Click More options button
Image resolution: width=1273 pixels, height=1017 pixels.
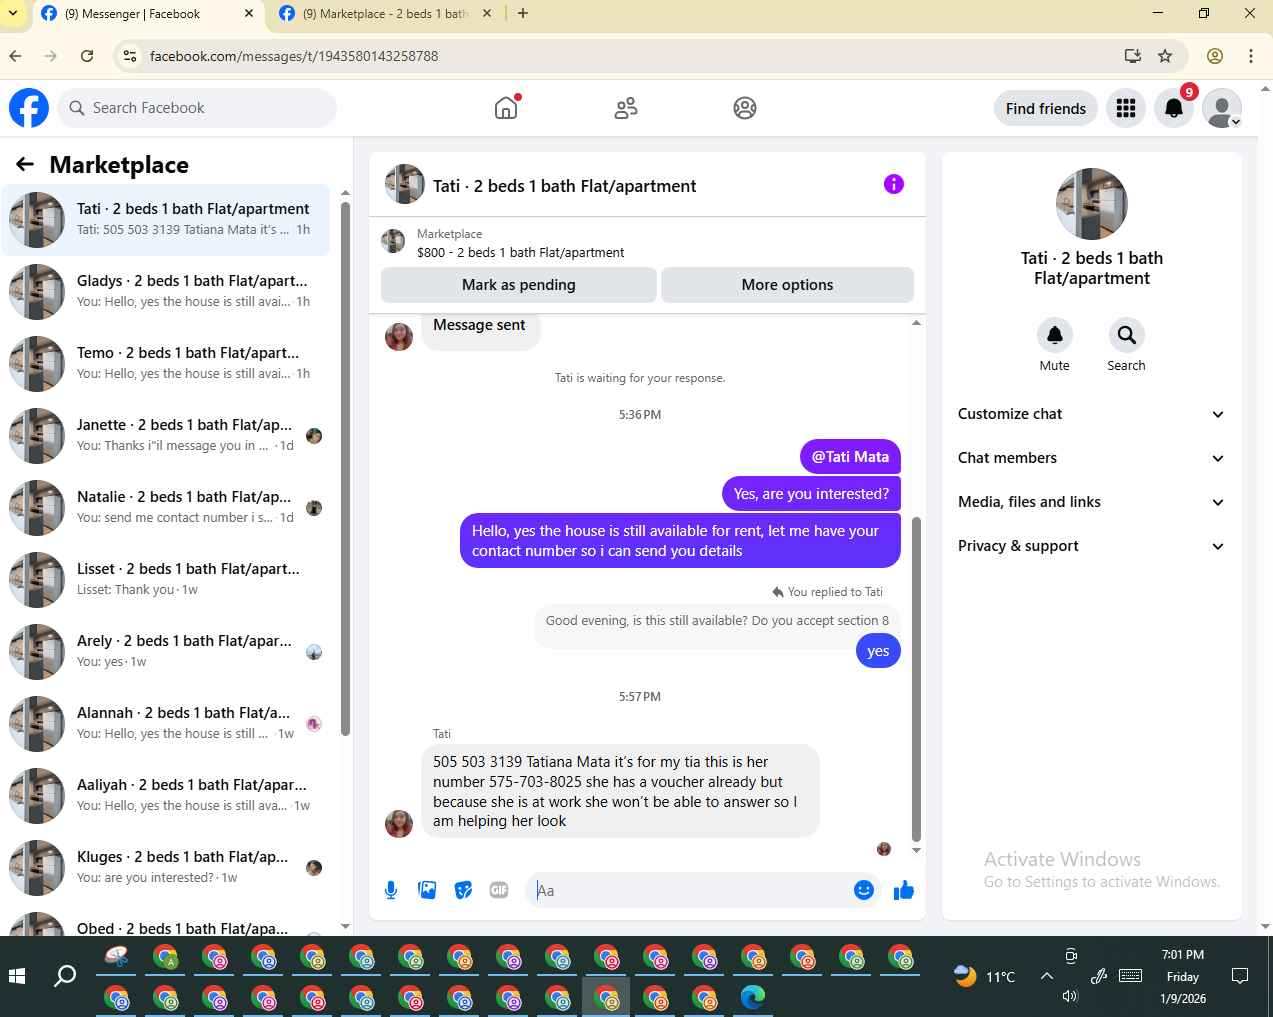coord(787,285)
